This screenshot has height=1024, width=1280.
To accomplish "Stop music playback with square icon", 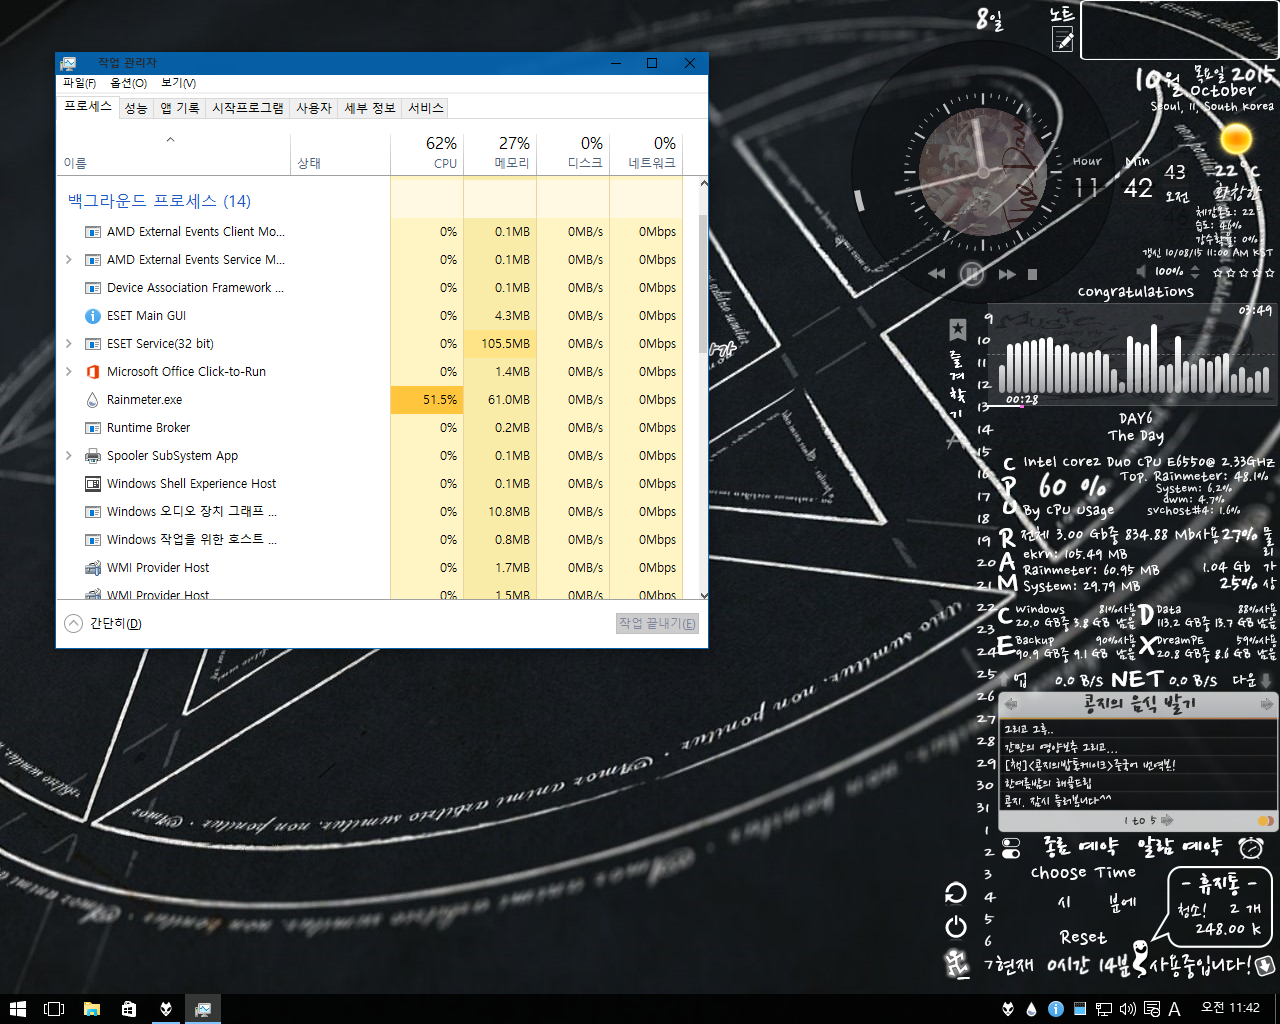I will [1033, 273].
